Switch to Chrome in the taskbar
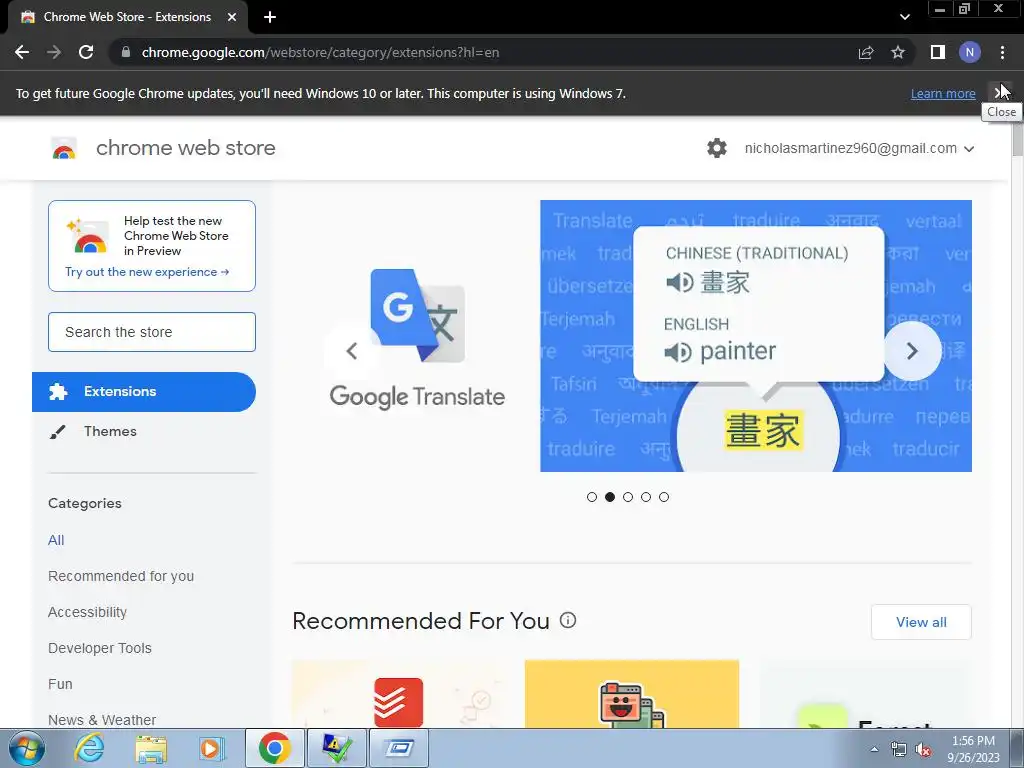 point(274,748)
